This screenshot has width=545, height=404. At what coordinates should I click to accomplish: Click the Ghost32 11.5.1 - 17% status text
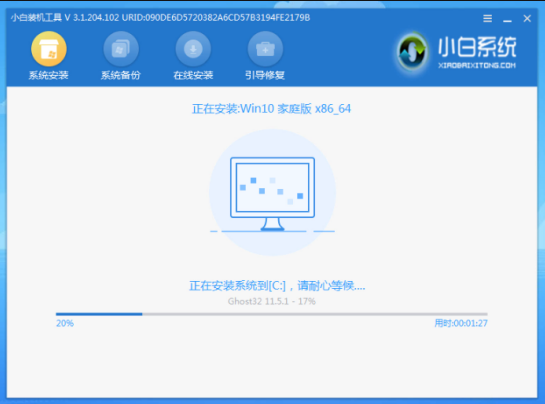[272, 301]
